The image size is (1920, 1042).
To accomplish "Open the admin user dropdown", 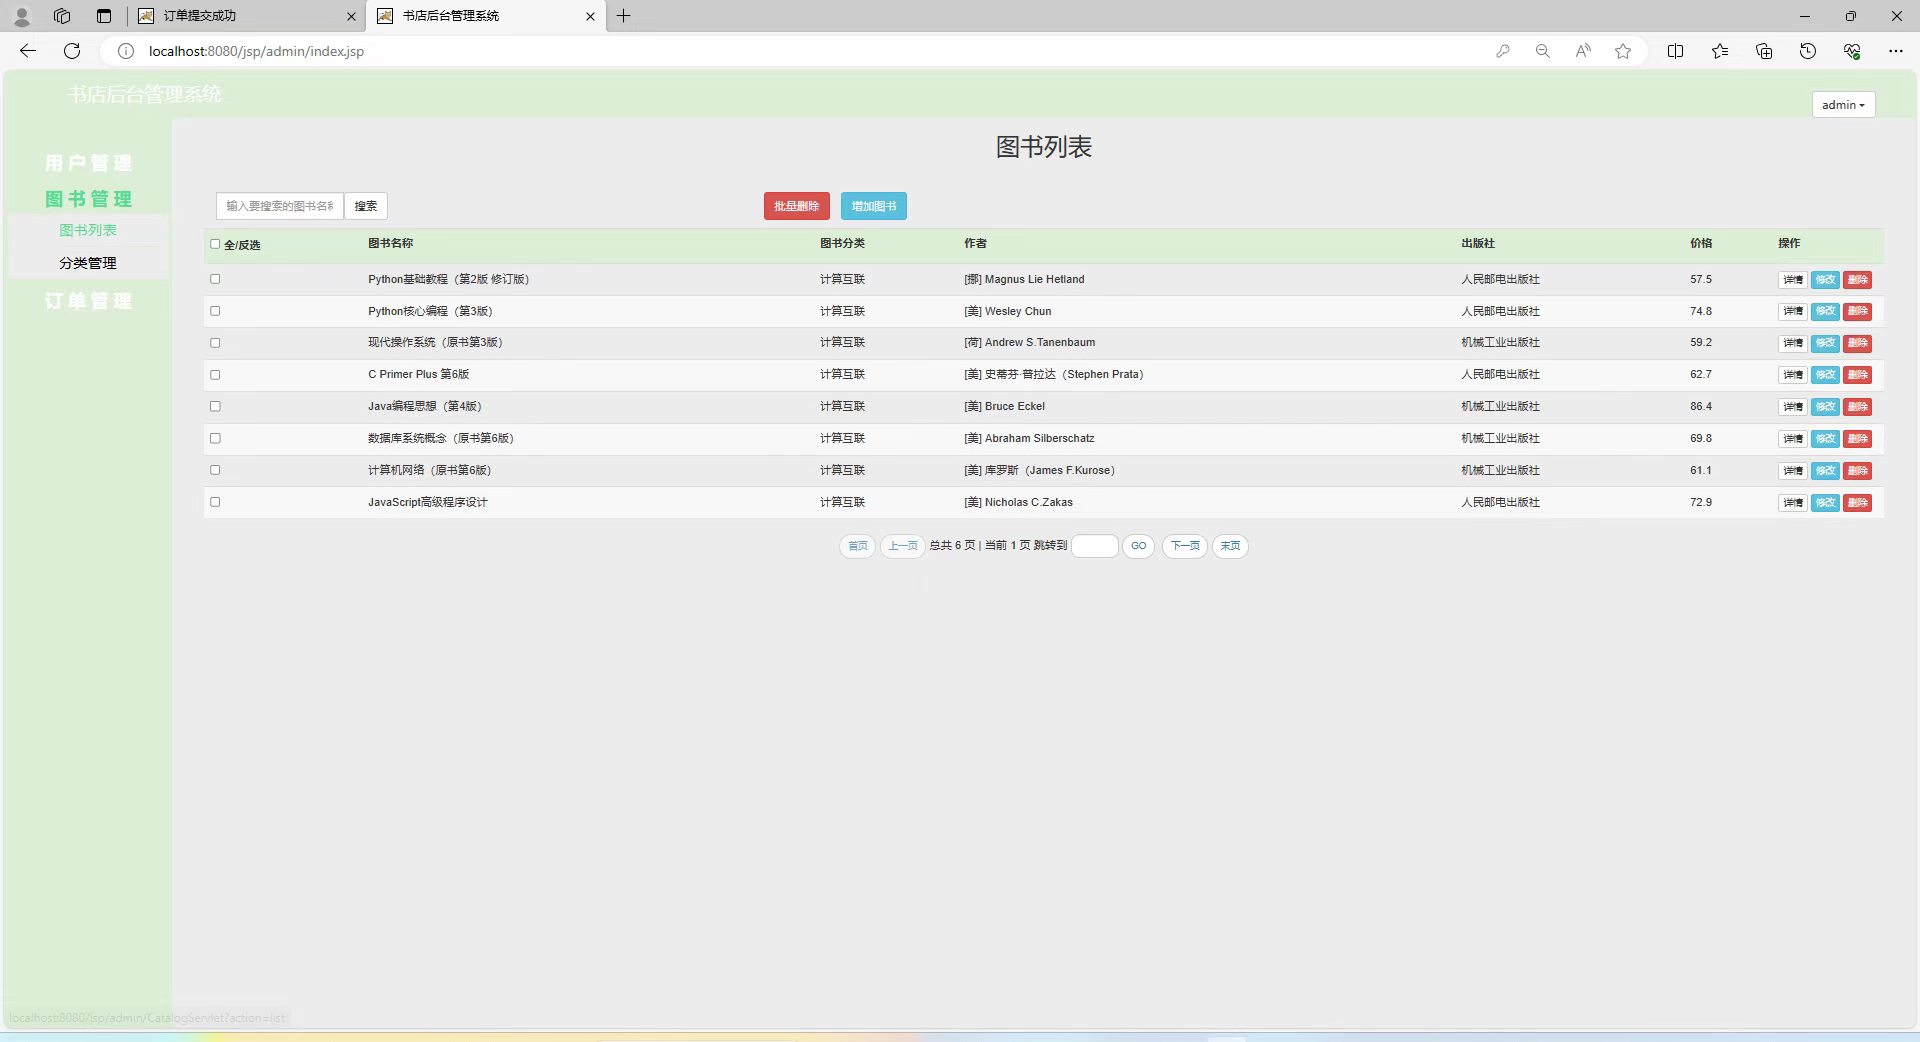I will pyautogui.click(x=1843, y=105).
